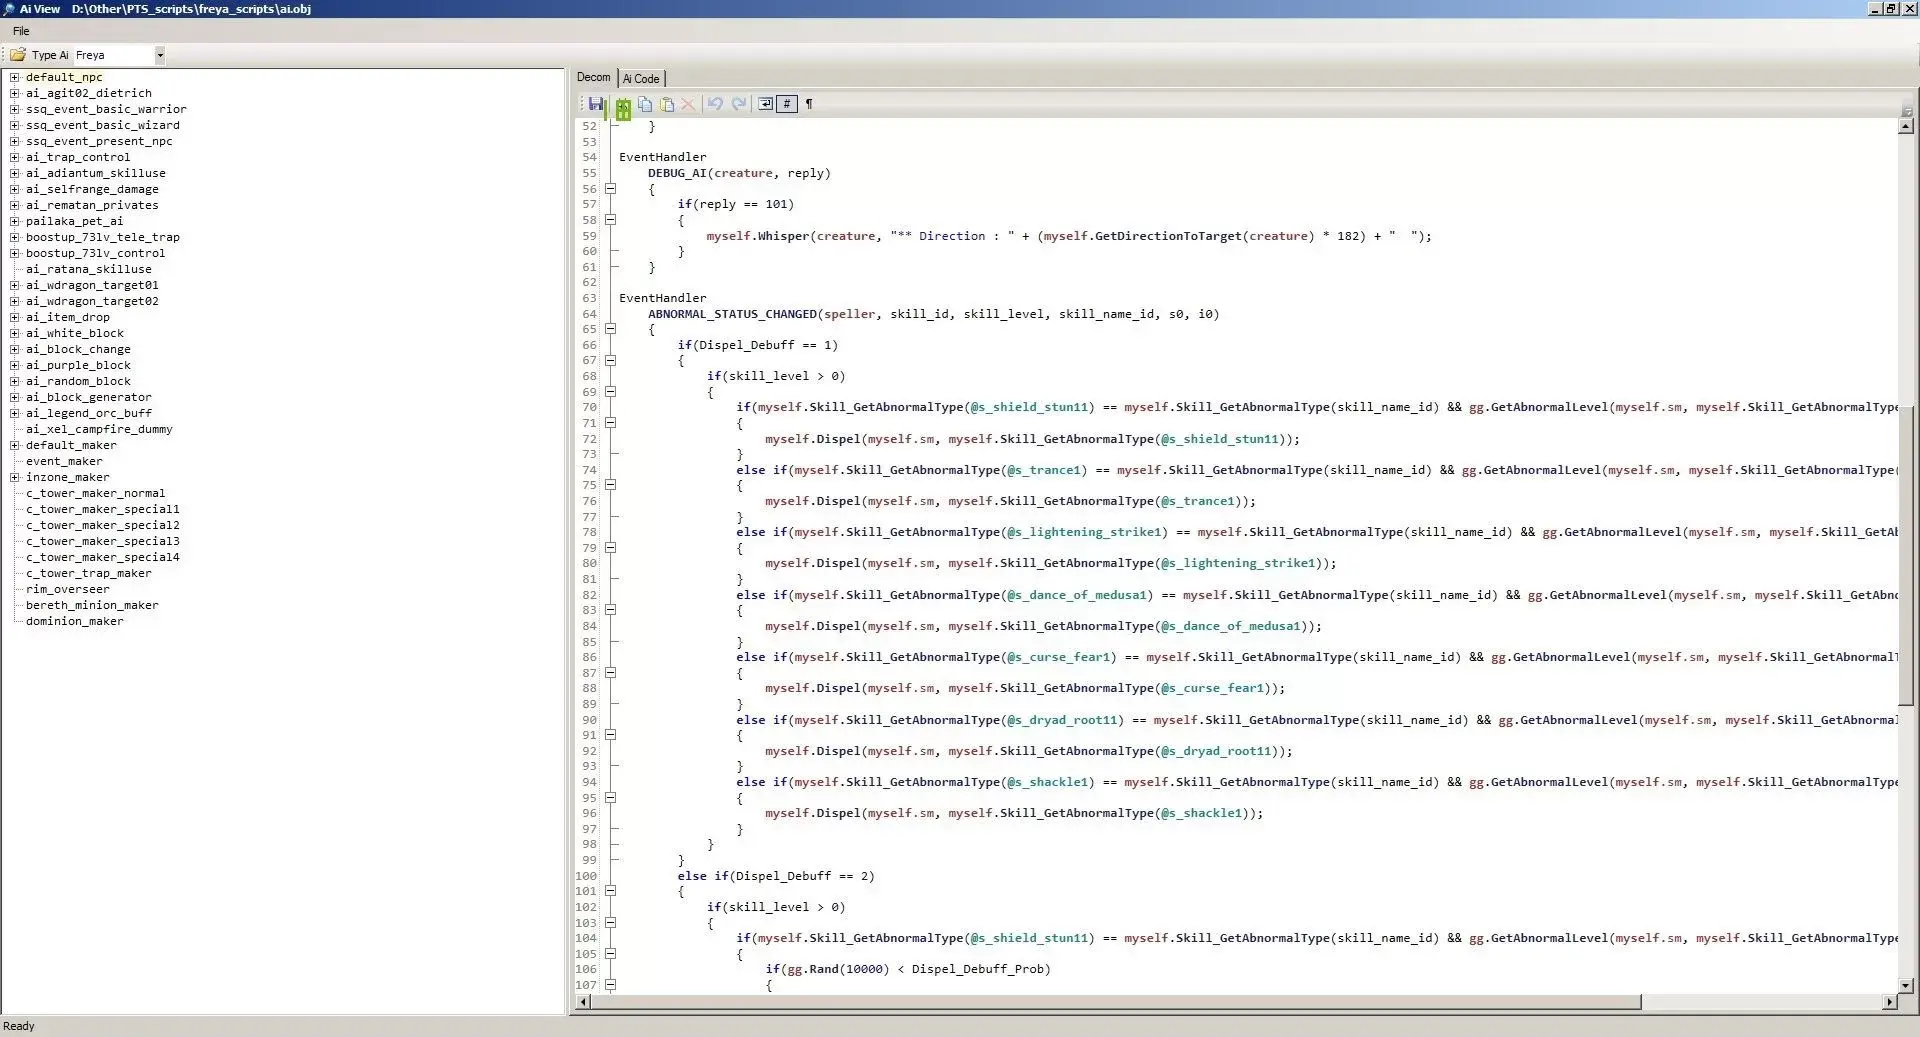Select ssq_event_present_npc in the tree
Image resolution: width=1920 pixels, height=1037 pixels.
tap(99, 141)
